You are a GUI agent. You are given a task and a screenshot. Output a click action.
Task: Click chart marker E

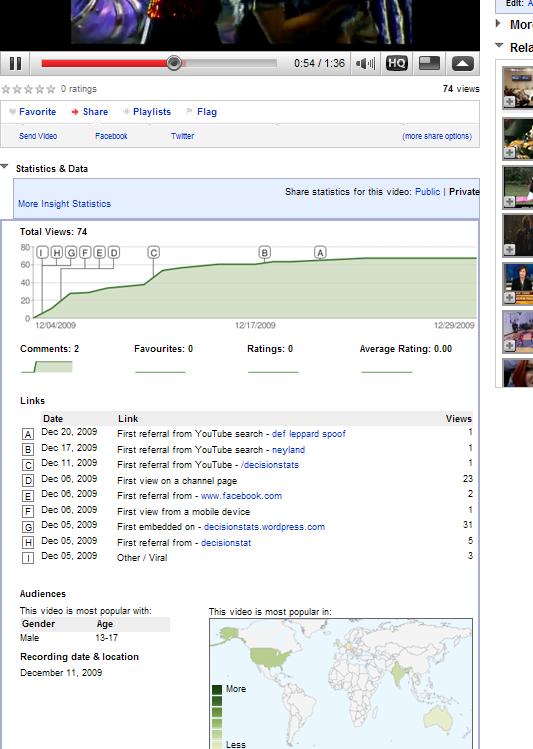99,253
